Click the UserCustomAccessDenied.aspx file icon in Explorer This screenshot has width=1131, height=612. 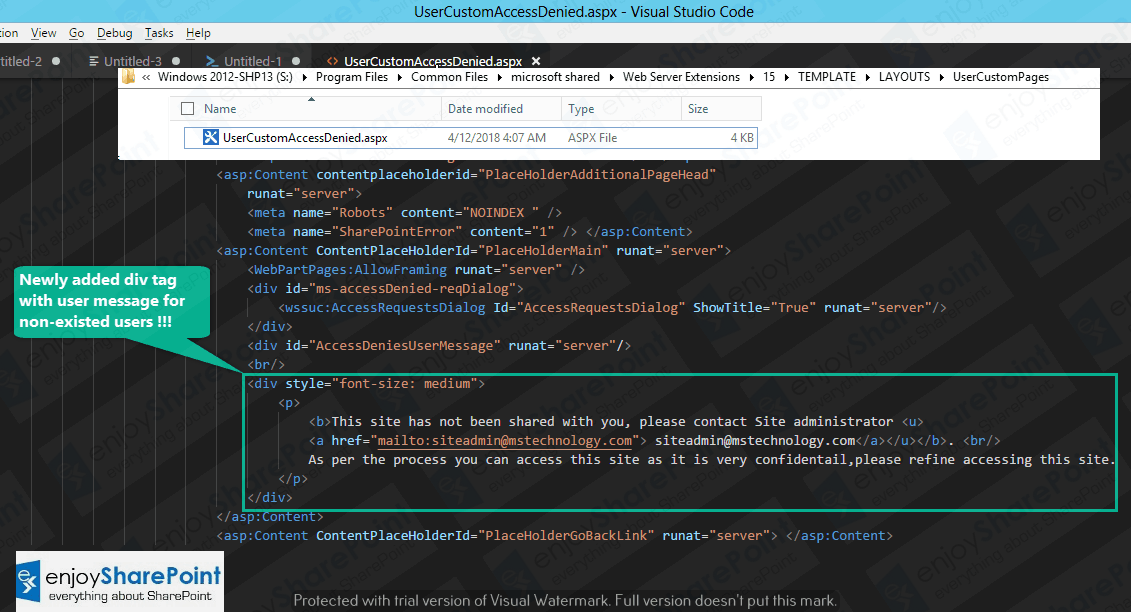211,137
